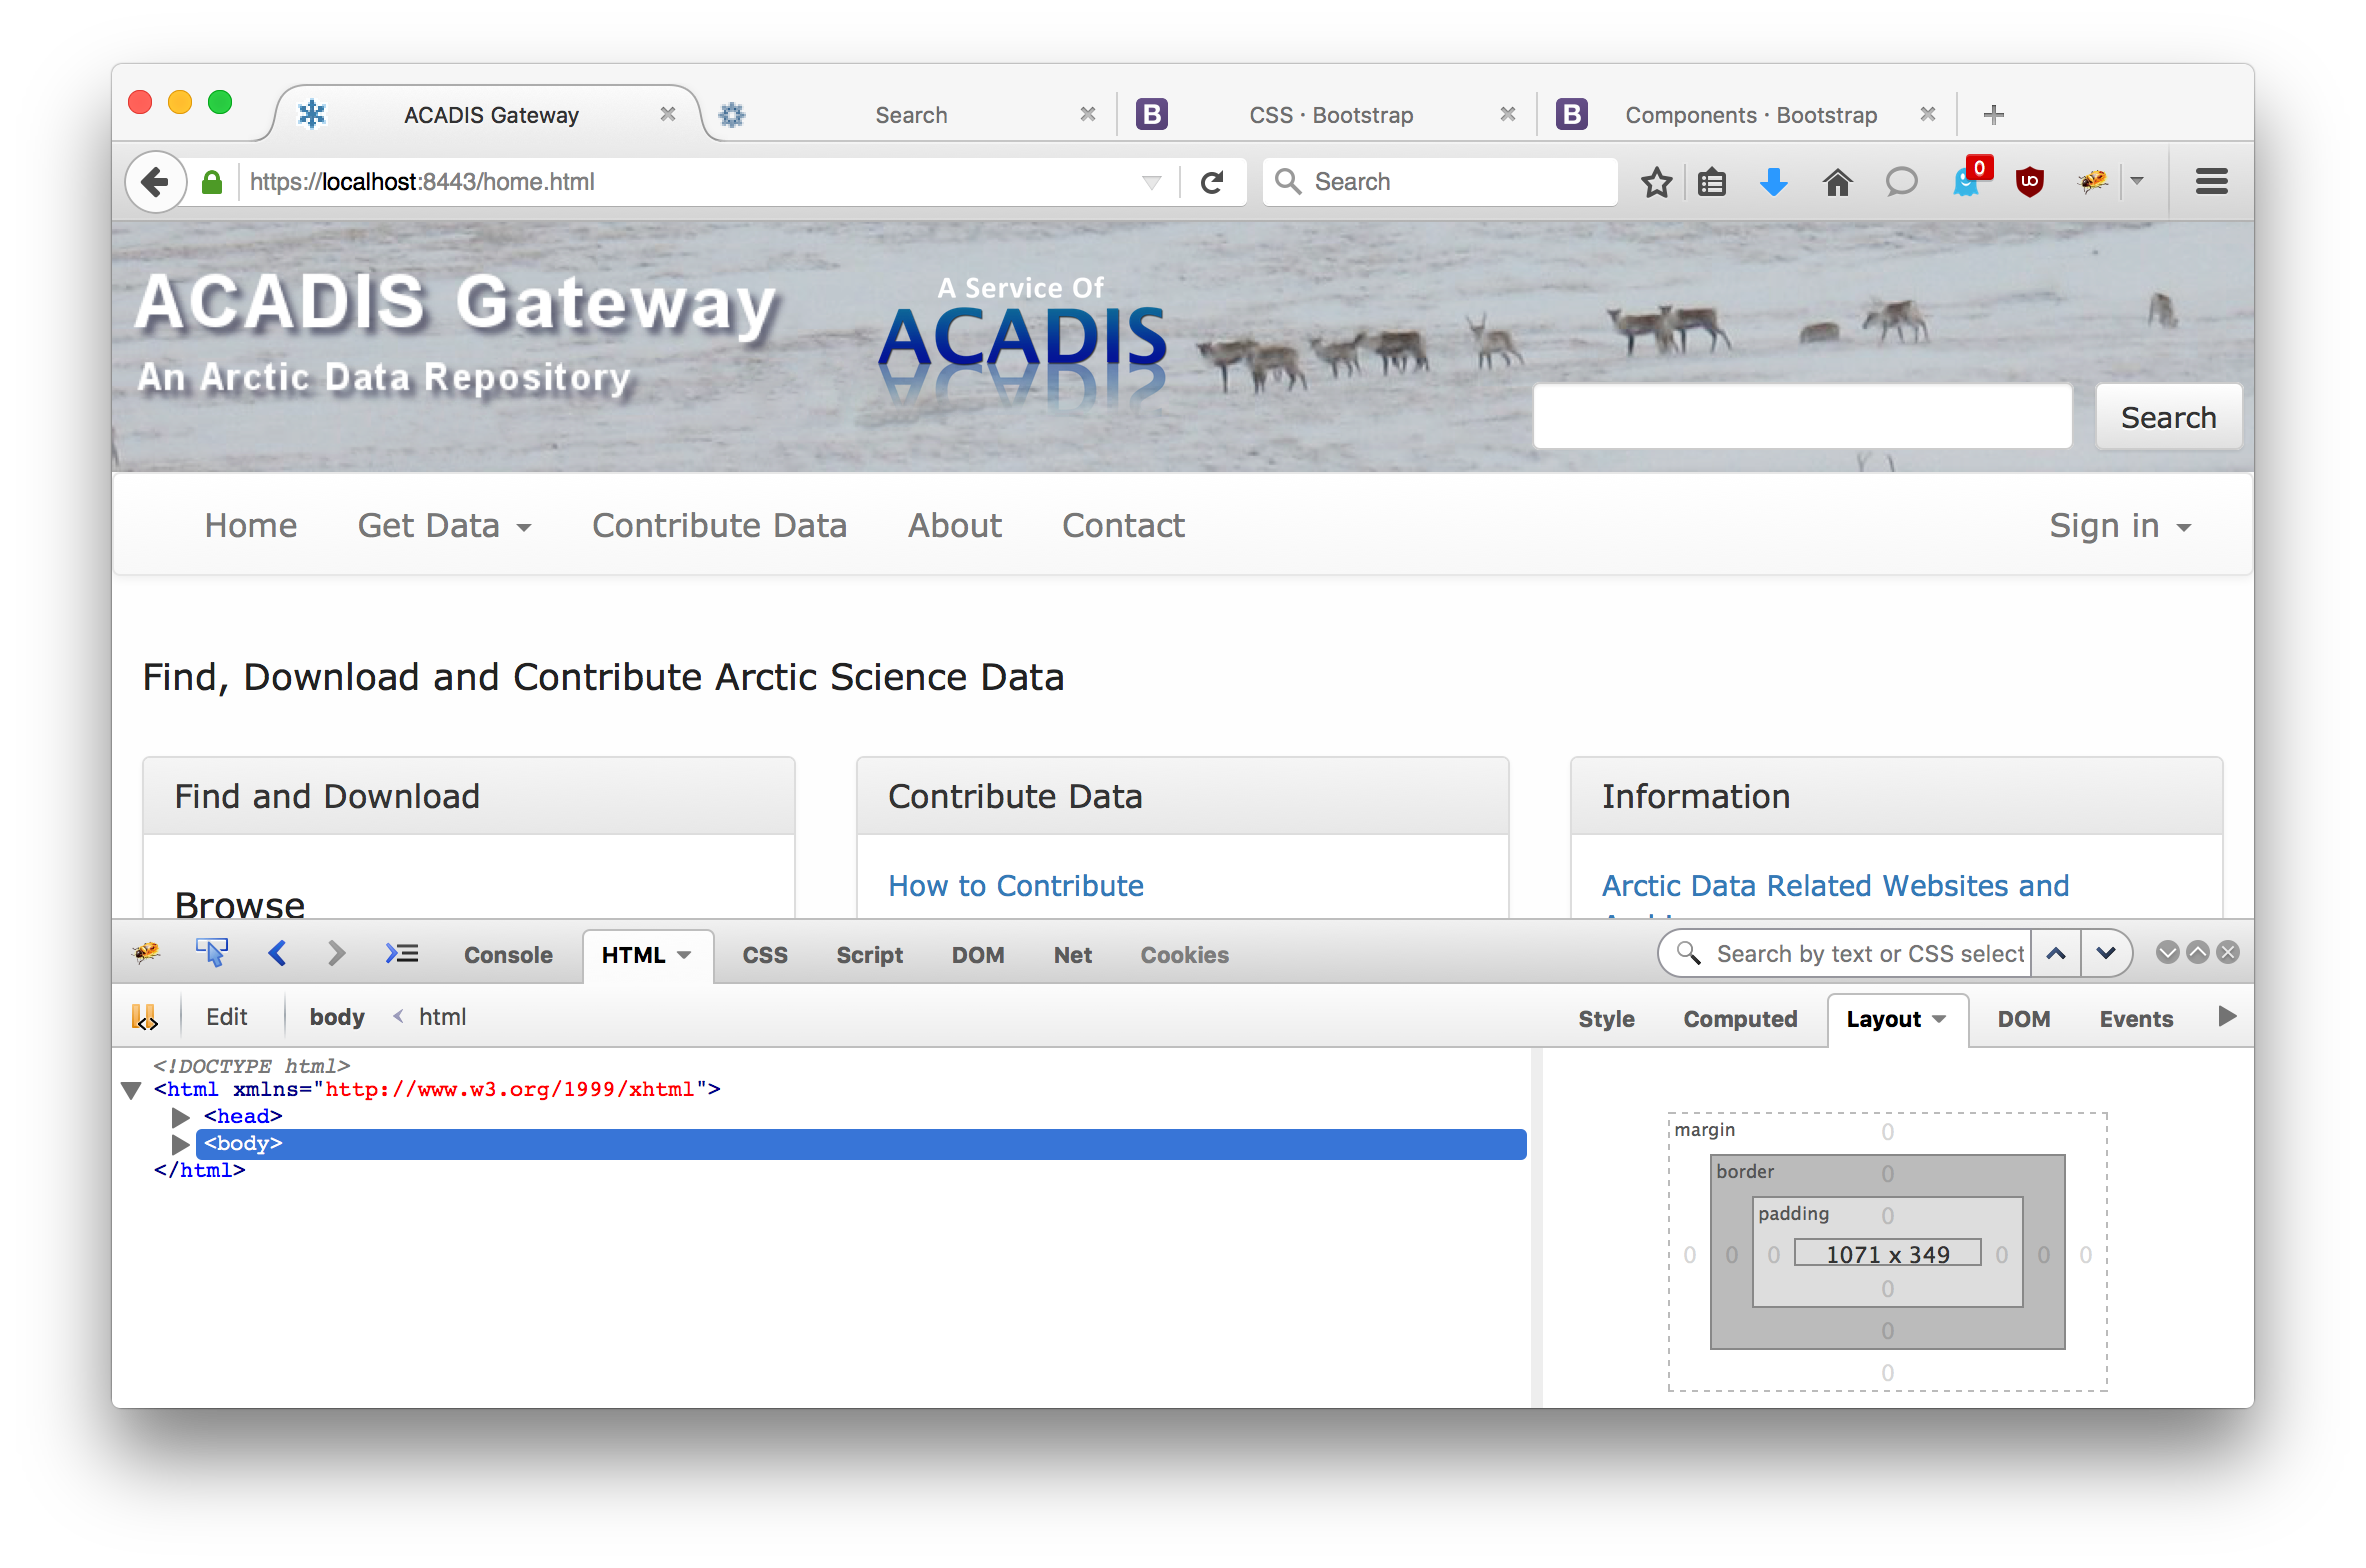2366x1568 pixels.
Task: Minimize the Firebug panel
Action: [x=2167, y=952]
